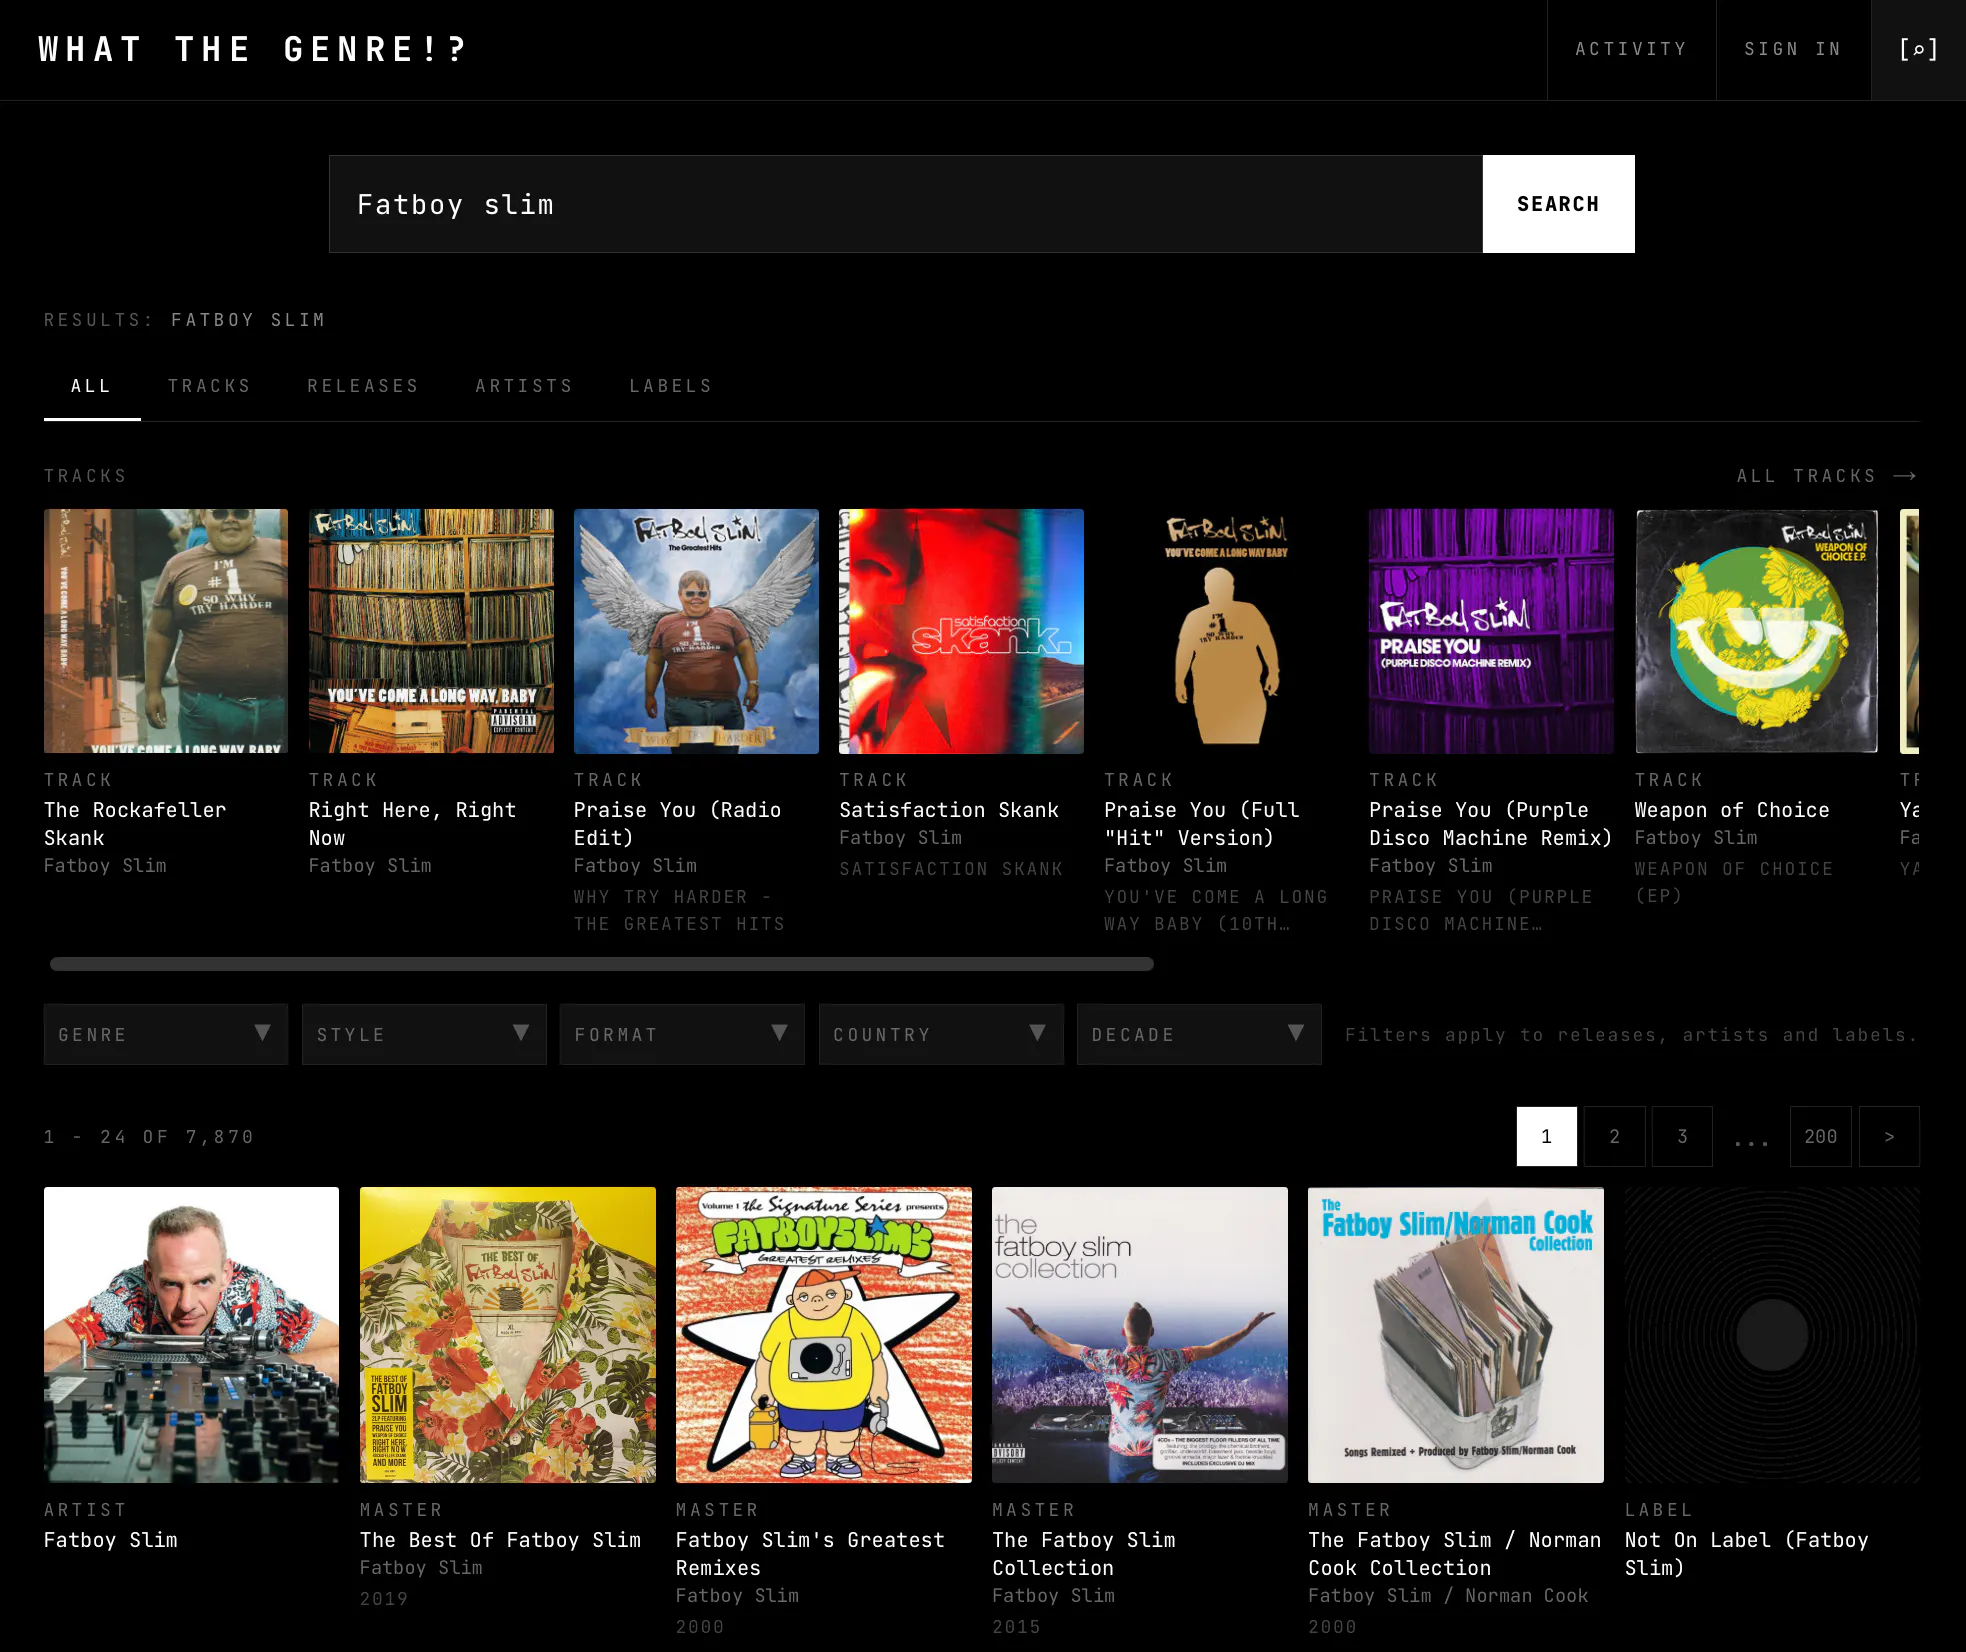Open the search icon in header
This screenshot has width=1966, height=1652.
tap(1918, 49)
